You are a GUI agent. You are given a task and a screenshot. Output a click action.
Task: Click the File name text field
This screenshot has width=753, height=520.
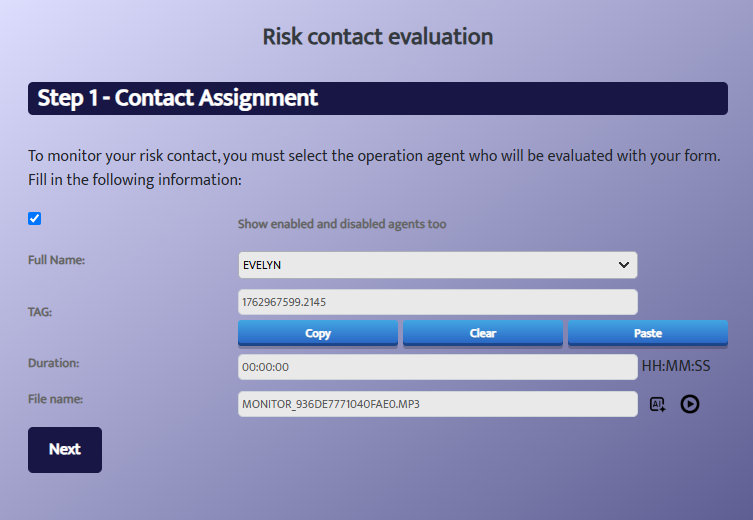[437, 404]
